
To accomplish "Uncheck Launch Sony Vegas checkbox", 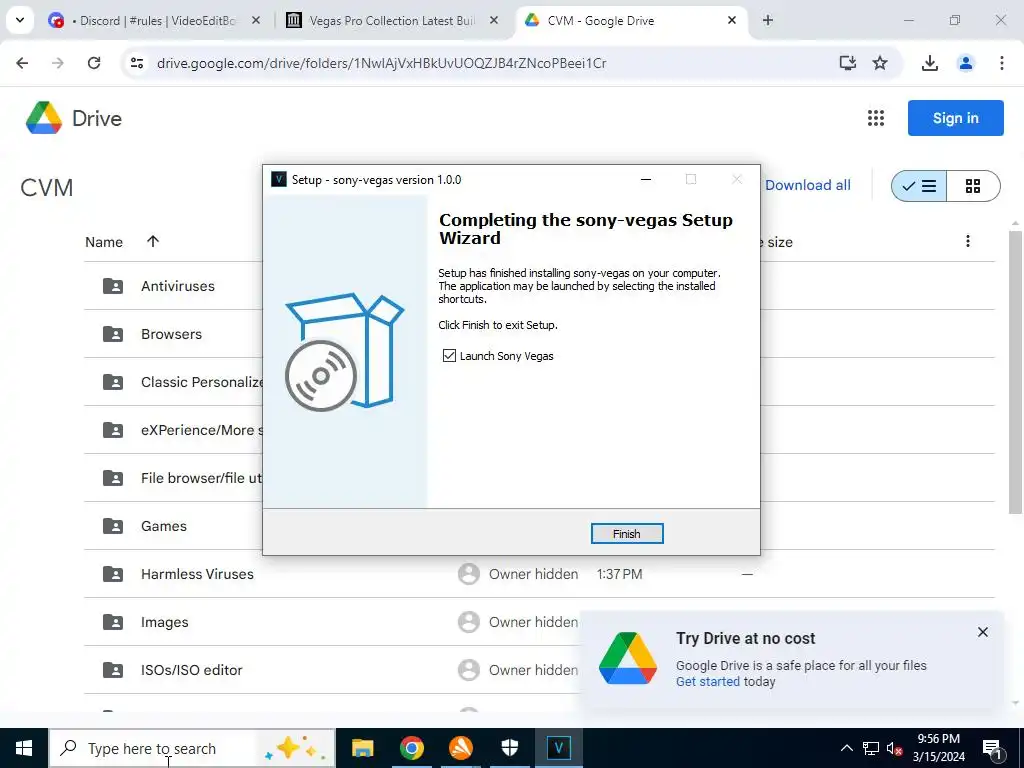I will tap(449, 355).
